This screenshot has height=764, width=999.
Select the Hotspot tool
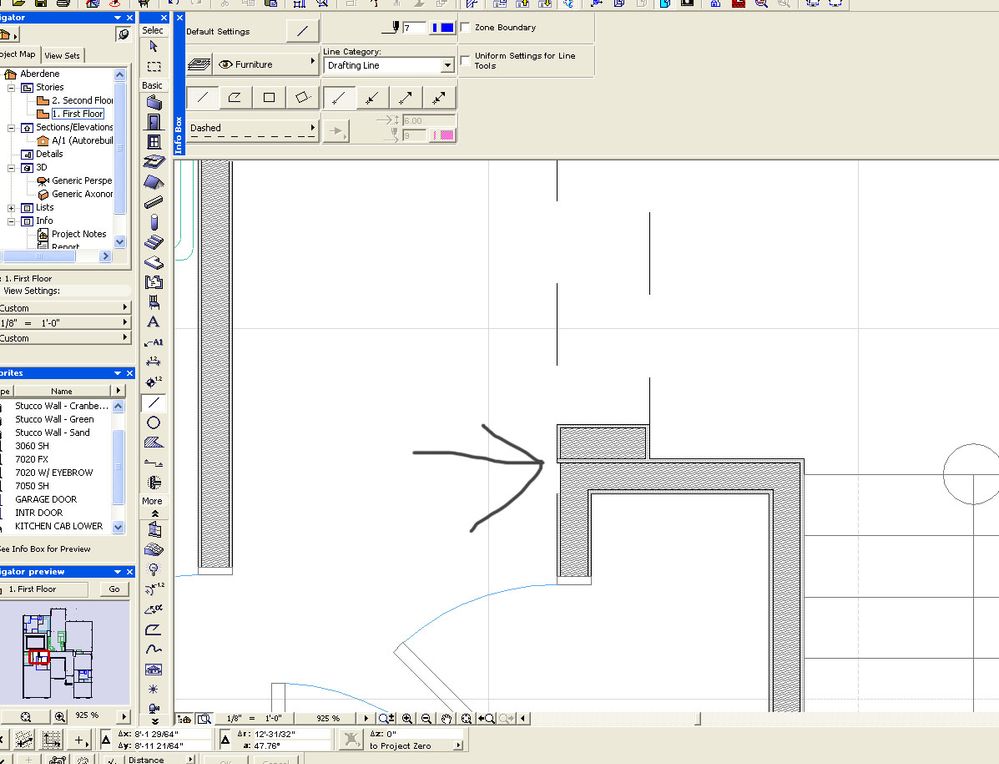pyautogui.click(x=154, y=689)
